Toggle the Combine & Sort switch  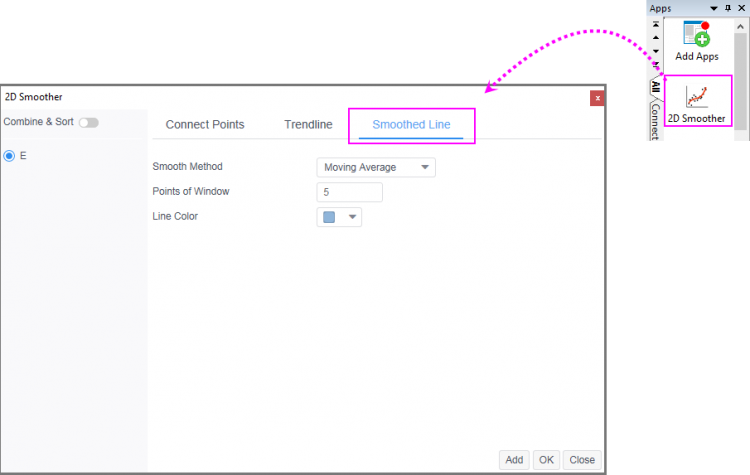pos(89,122)
